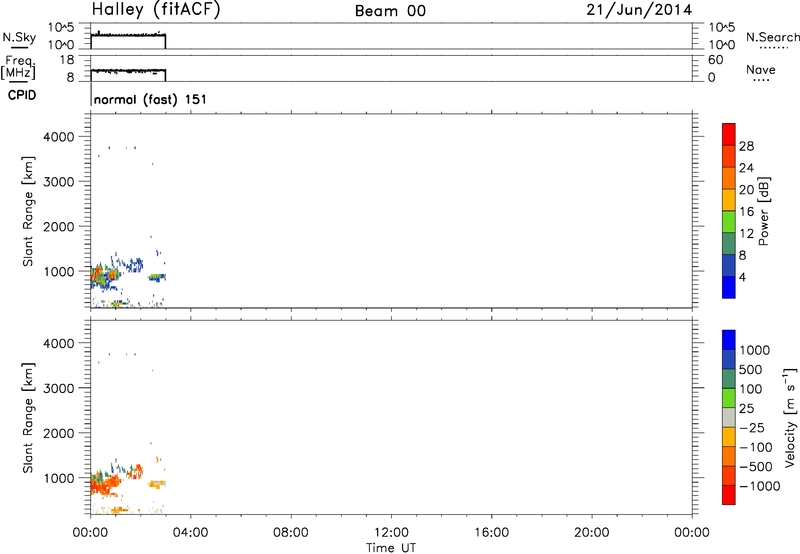This screenshot has height=554, width=800.
Task: Click the '20:00' time axis tick
Action: (591, 533)
